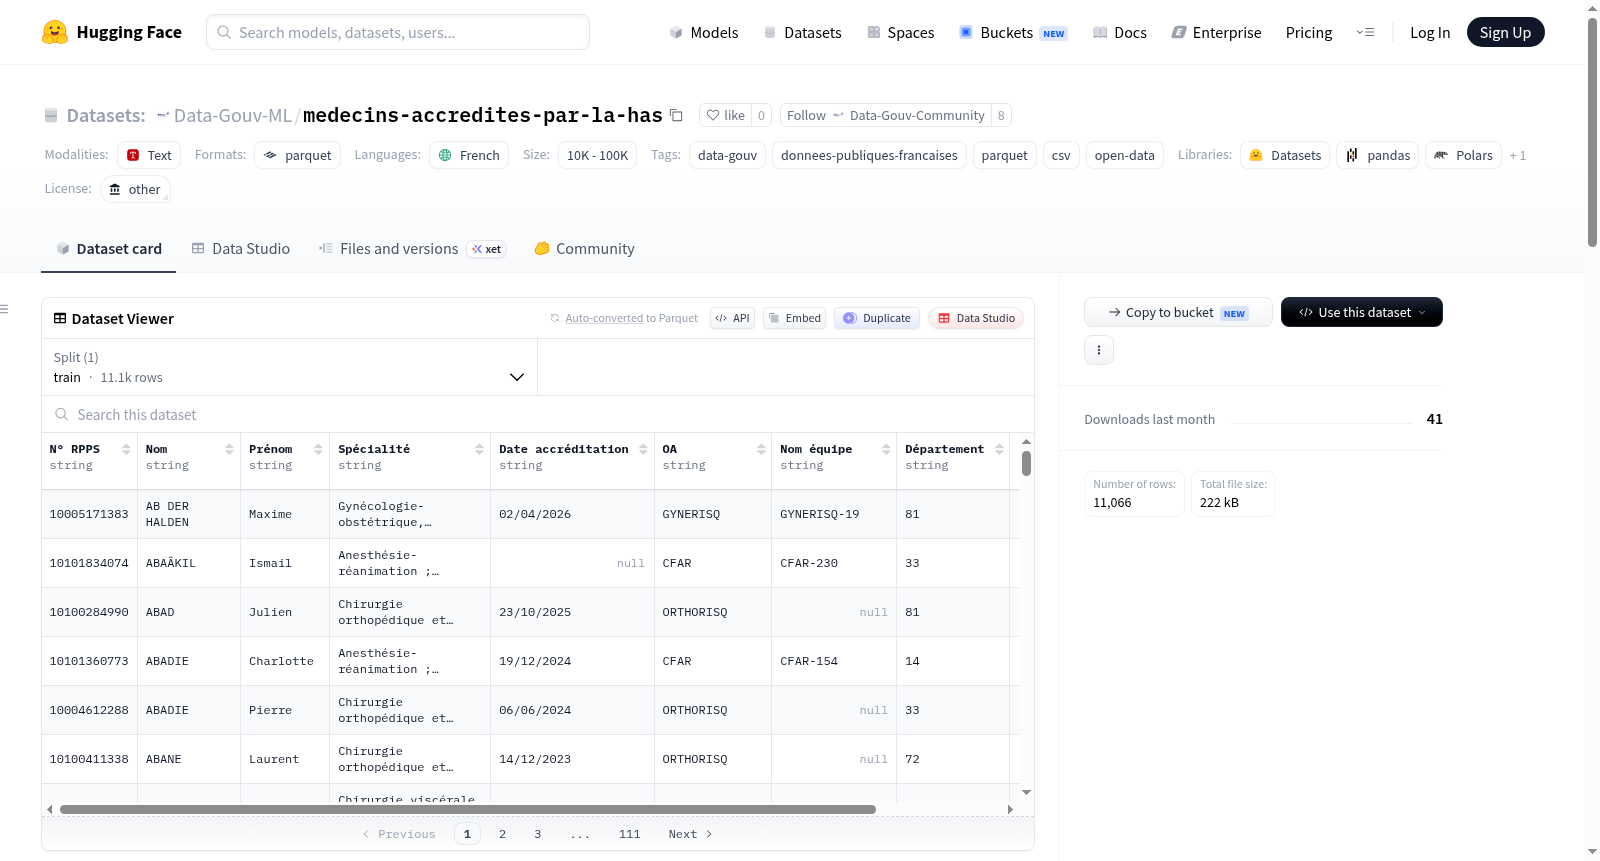The width and height of the screenshot is (1600, 861).
Task: Open Enterprise in top navigation
Action: pyautogui.click(x=1216, y=32)
